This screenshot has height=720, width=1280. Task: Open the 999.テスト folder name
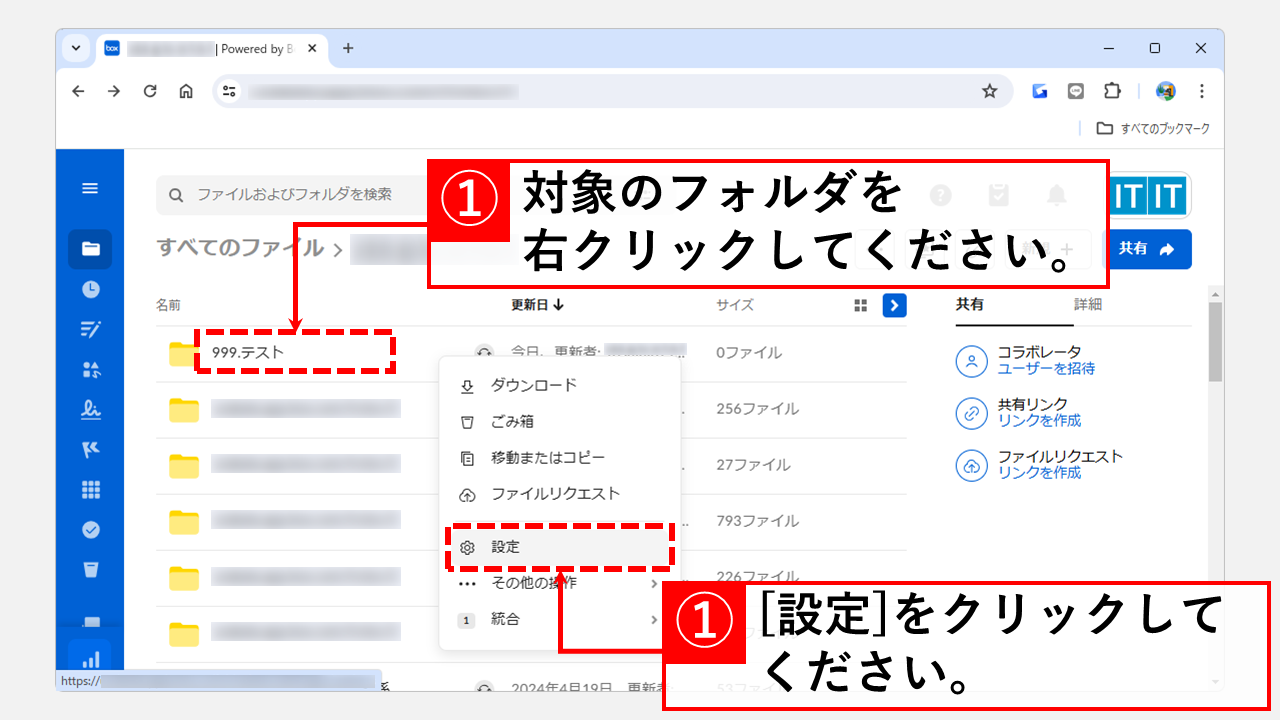(x=248, y=353)
